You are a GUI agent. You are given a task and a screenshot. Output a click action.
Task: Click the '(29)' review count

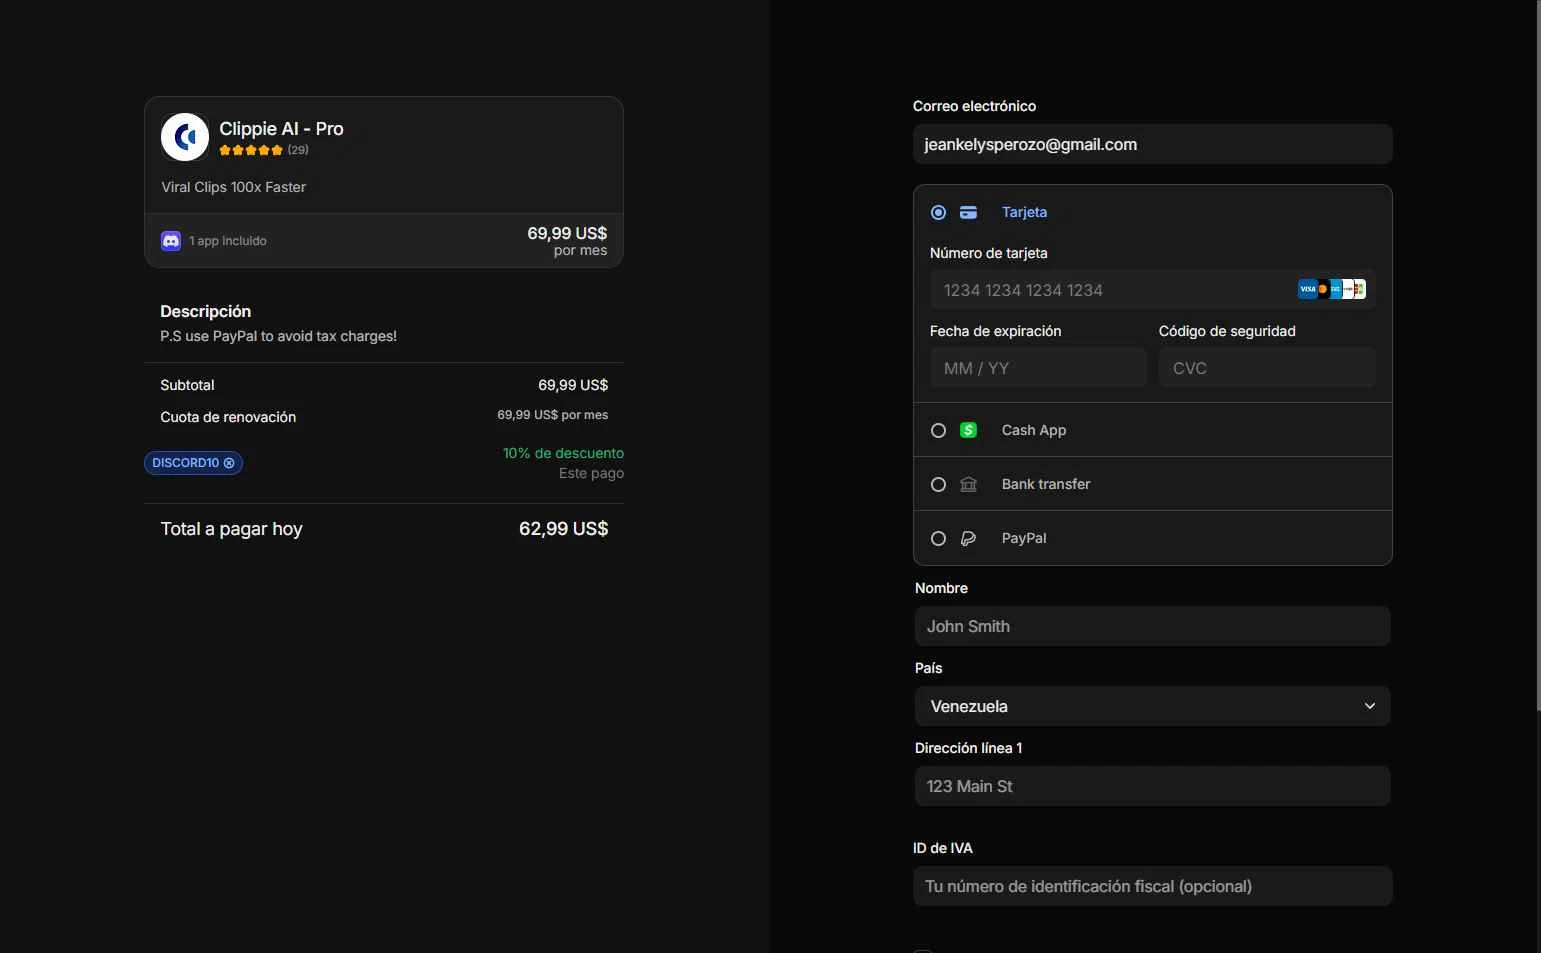(x=298, y=150)
